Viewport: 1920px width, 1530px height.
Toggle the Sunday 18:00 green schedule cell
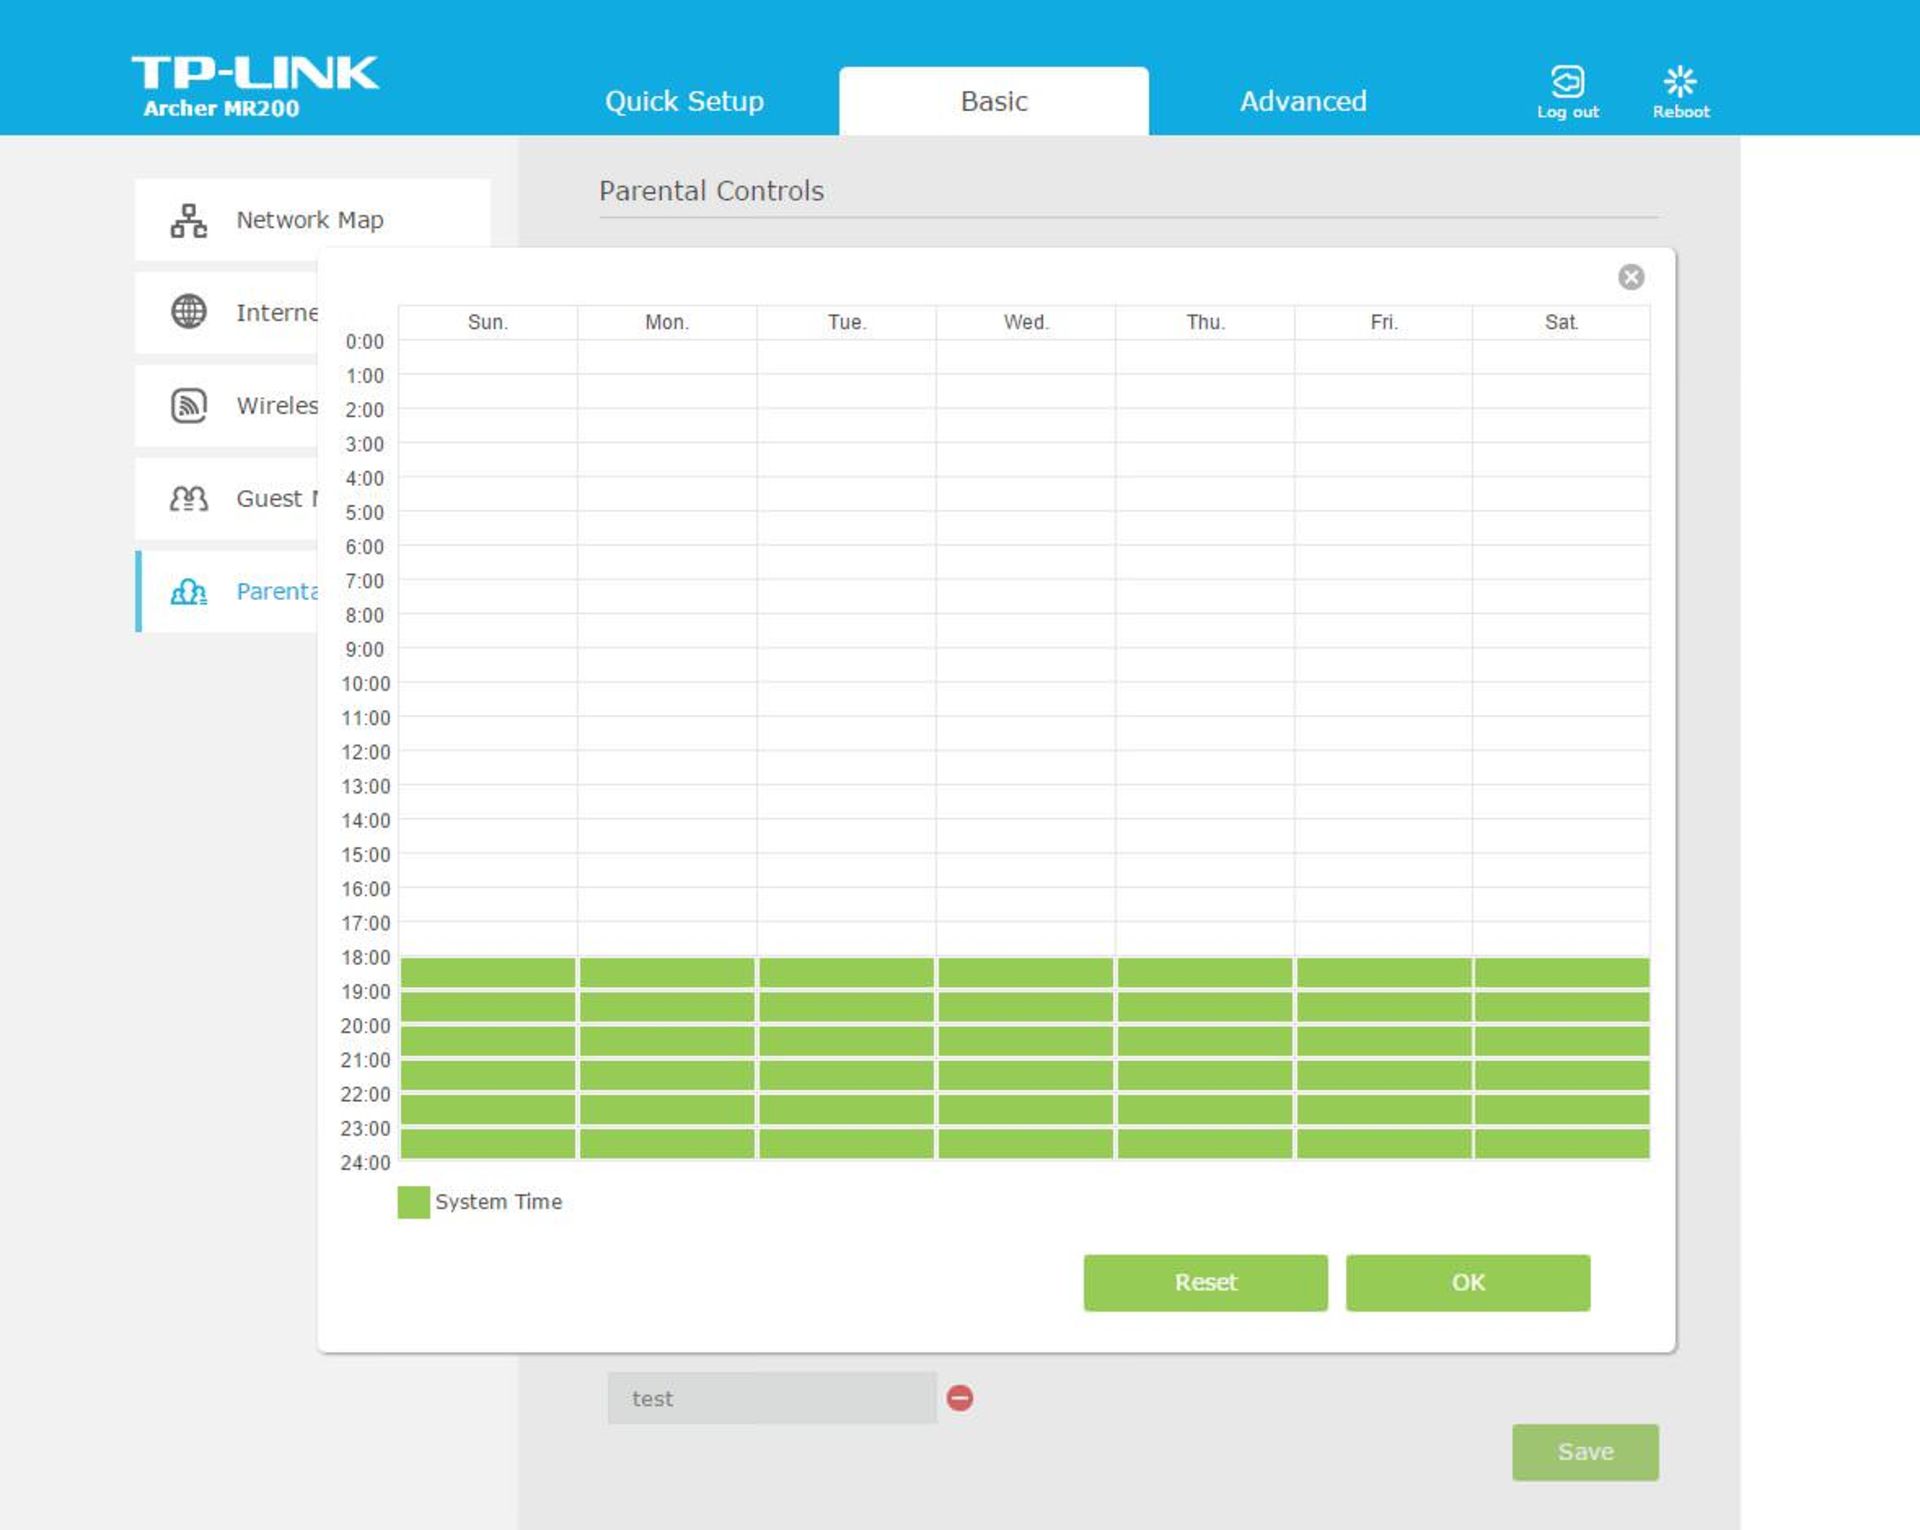click(x=487, y=972)
